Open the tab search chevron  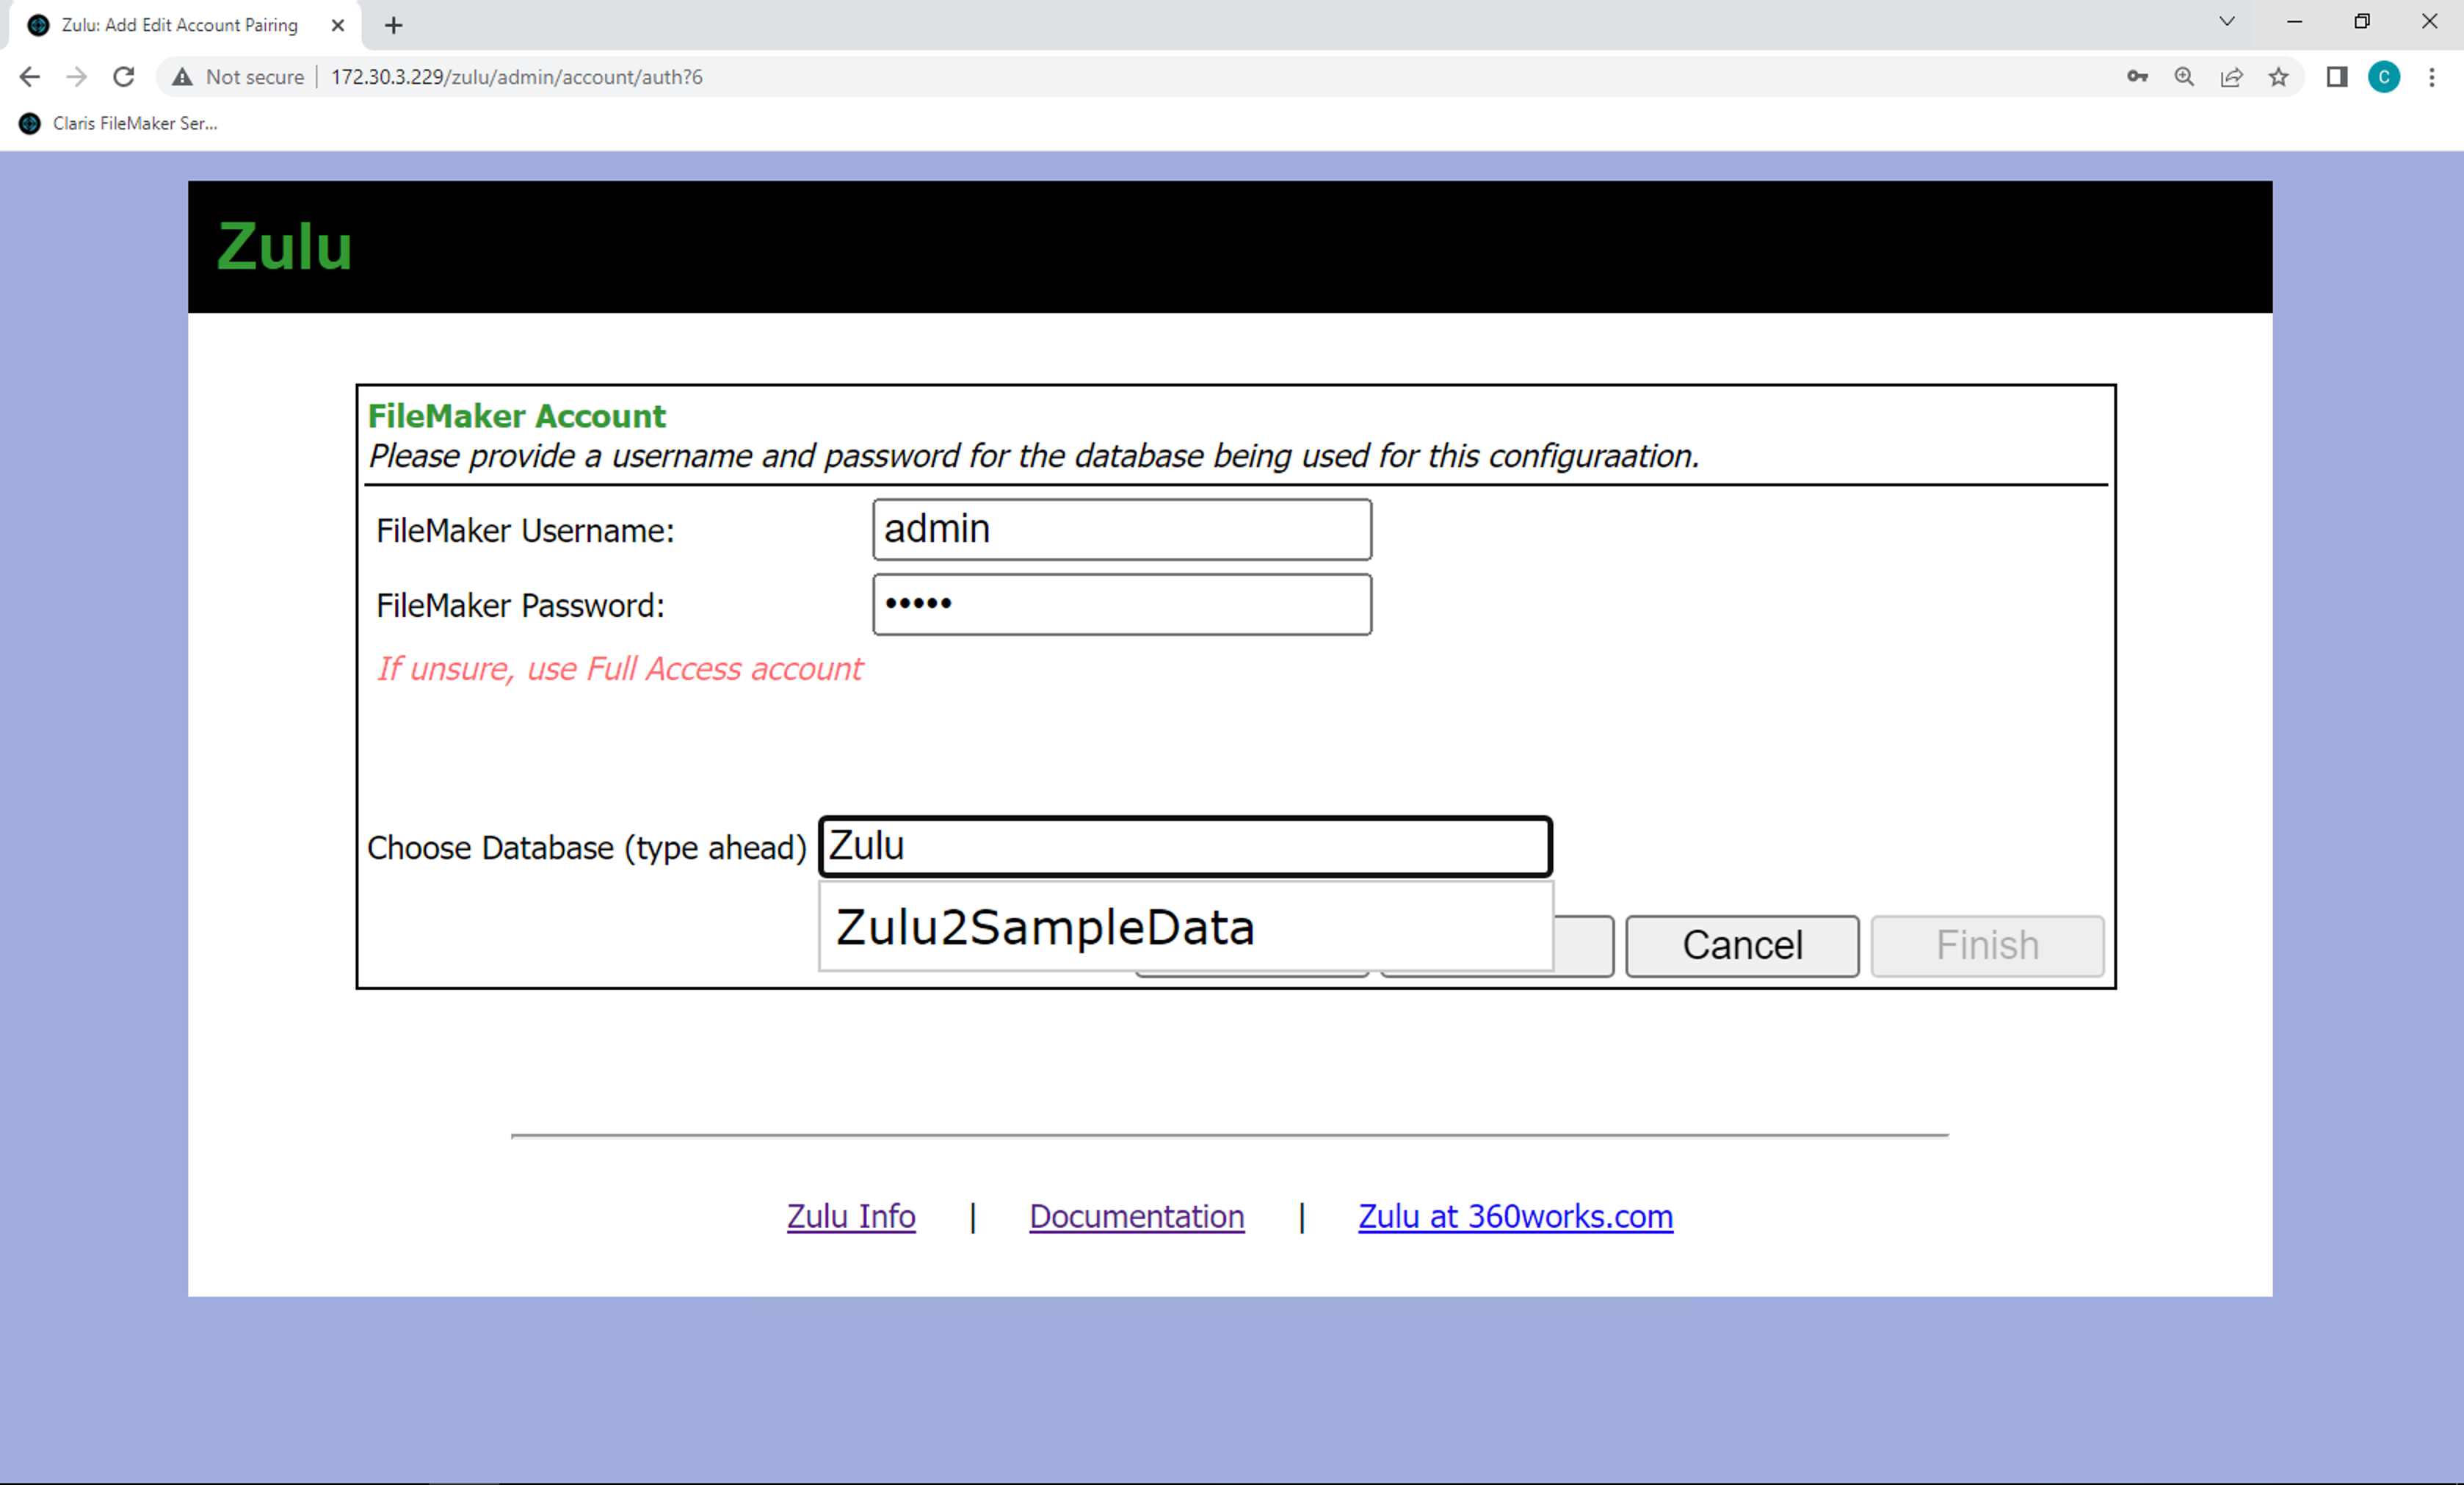(x=2227, y=21)
